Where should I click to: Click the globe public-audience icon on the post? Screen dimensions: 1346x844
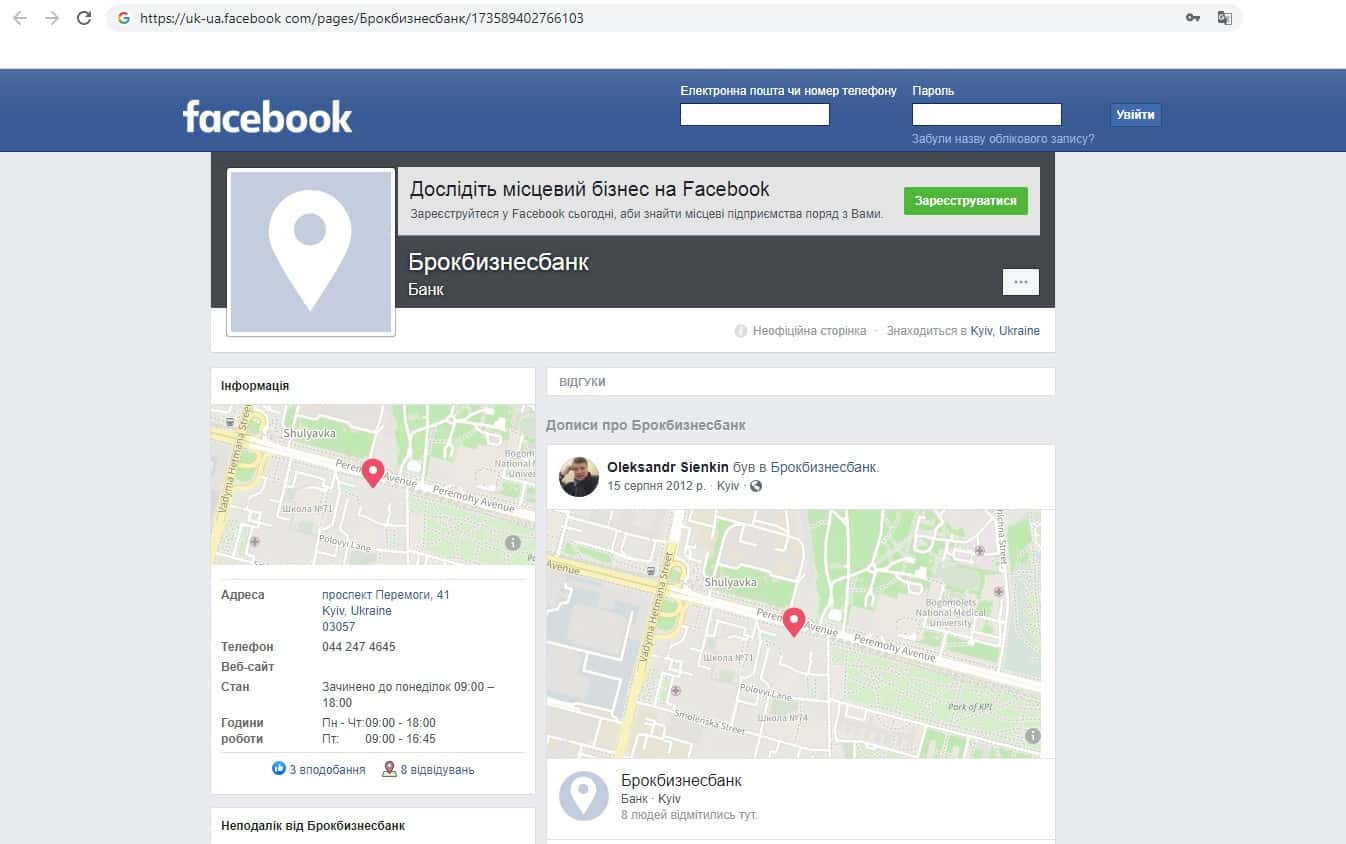[756, 486]
